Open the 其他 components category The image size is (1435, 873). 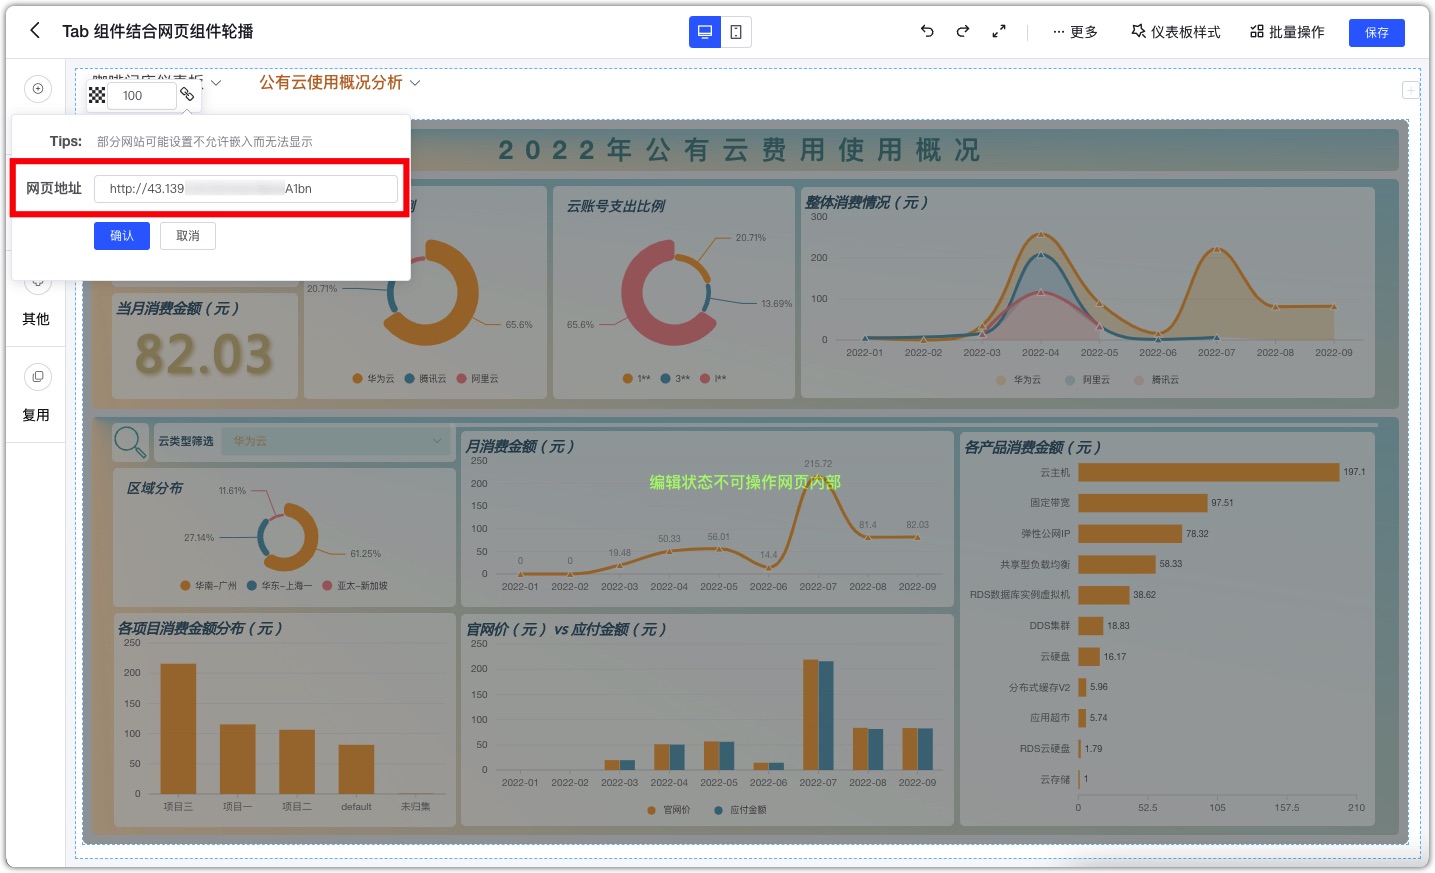pos(36,319)
